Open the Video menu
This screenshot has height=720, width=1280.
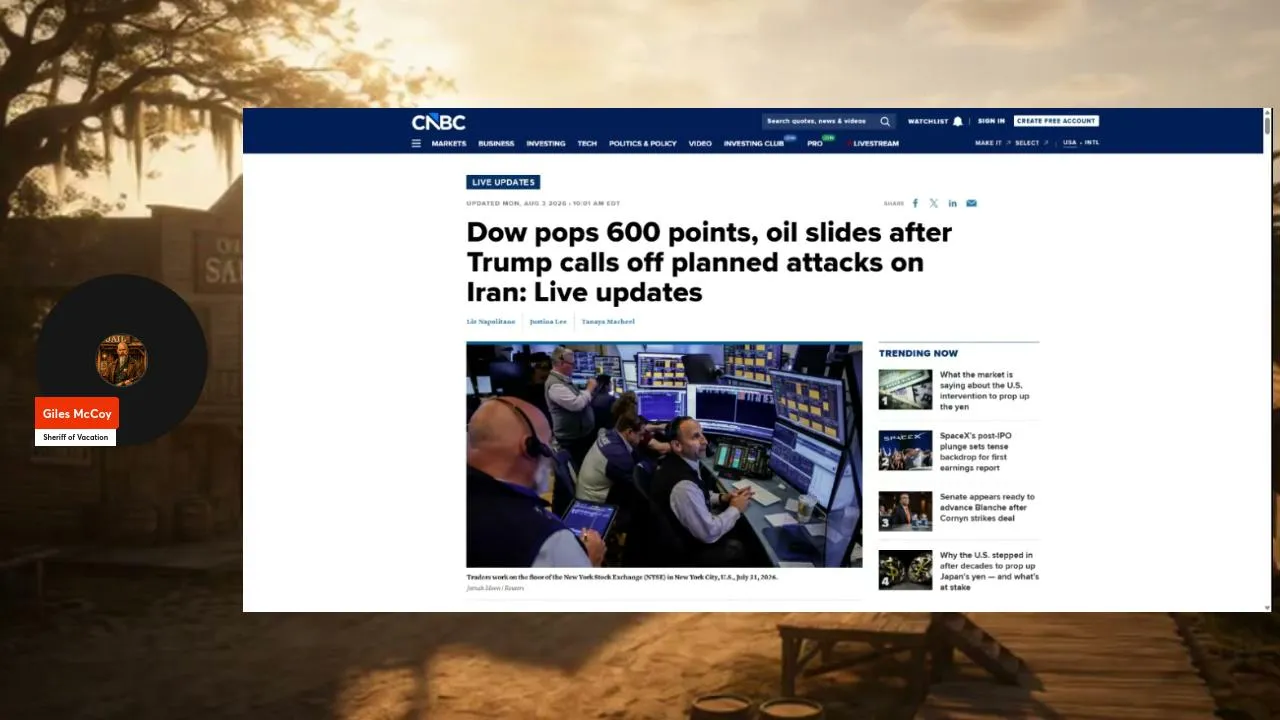(700, 143)
